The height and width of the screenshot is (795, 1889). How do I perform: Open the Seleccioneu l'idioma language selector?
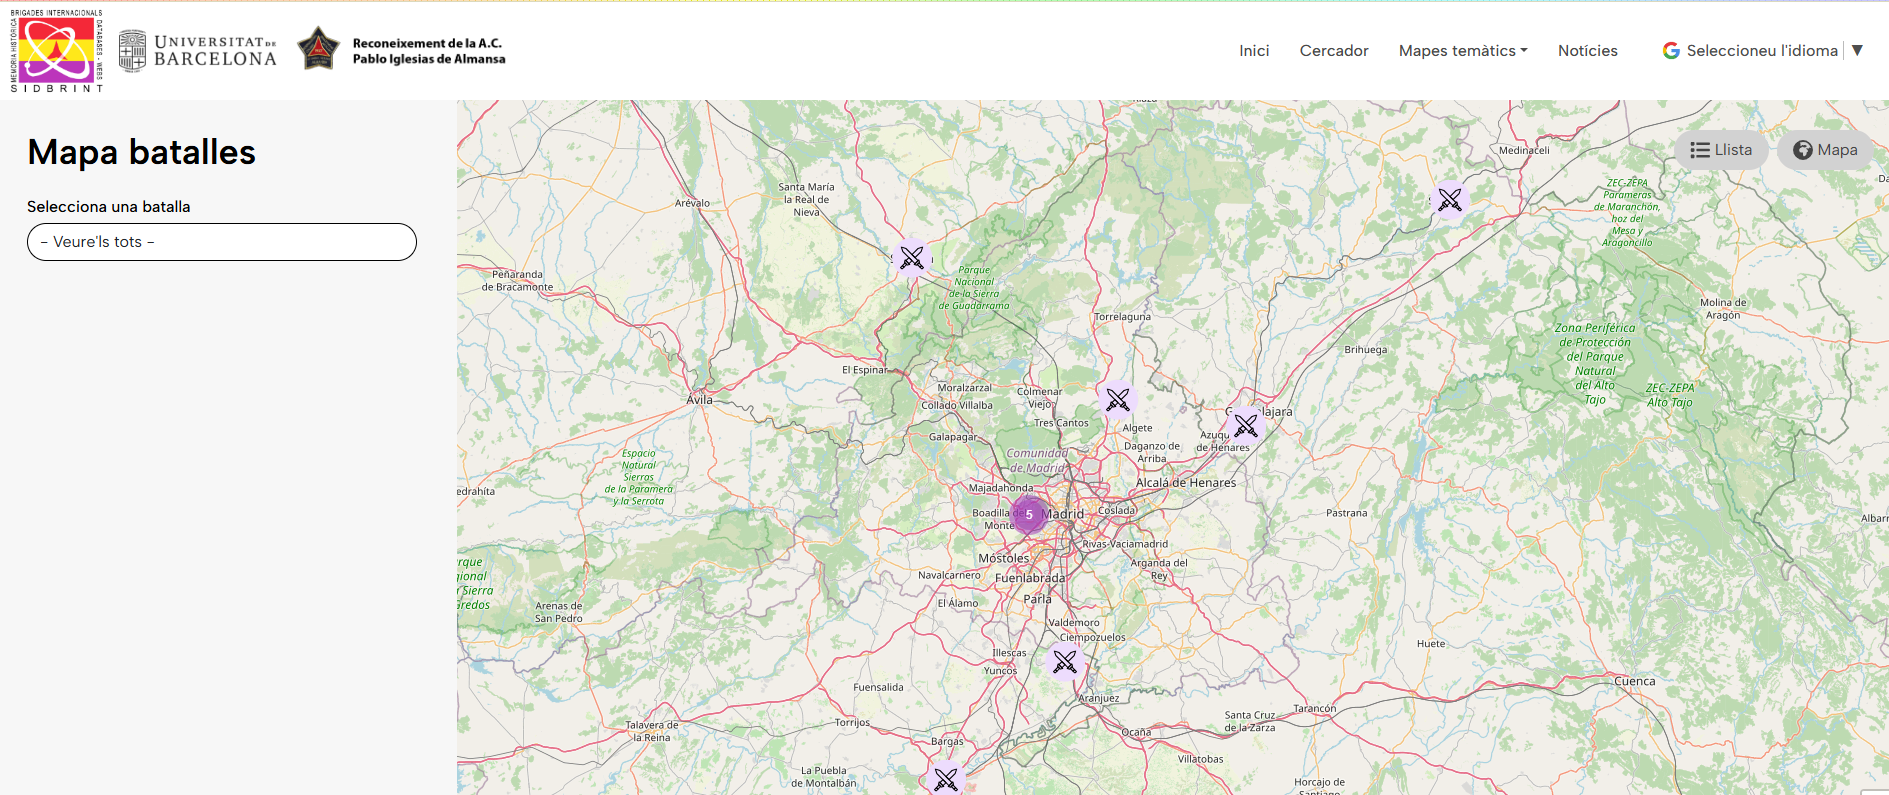pyautogui.click(x=1761, y=51)
